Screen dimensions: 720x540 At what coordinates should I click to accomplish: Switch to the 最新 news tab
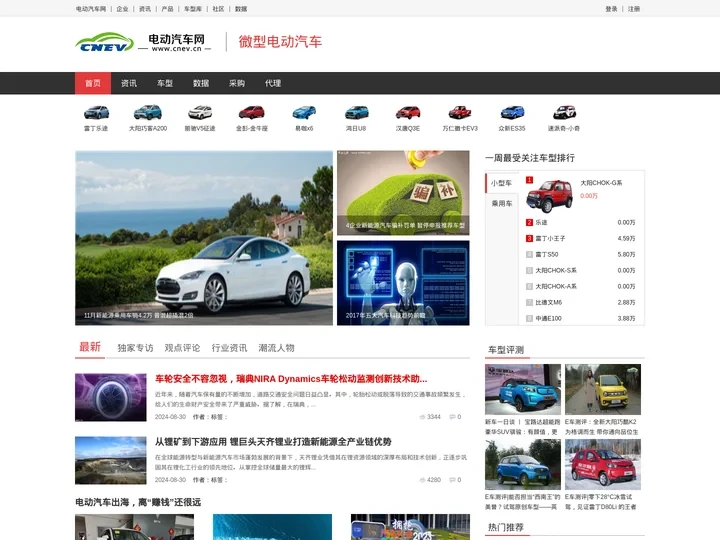pos(90,347)
